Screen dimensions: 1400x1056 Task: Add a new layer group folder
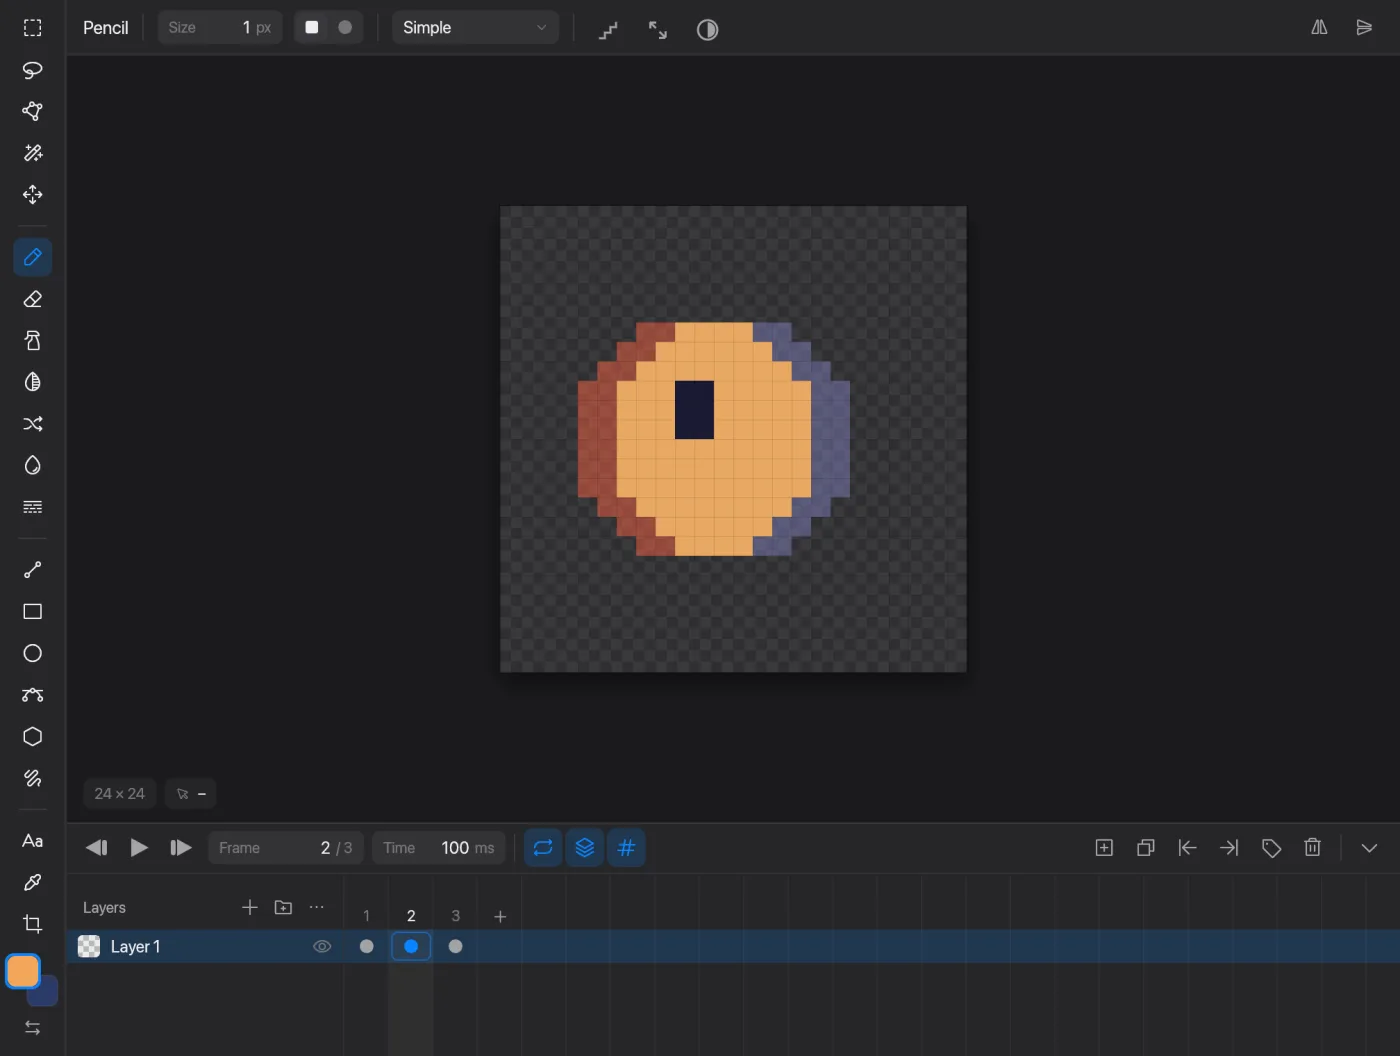click(284, 907)
